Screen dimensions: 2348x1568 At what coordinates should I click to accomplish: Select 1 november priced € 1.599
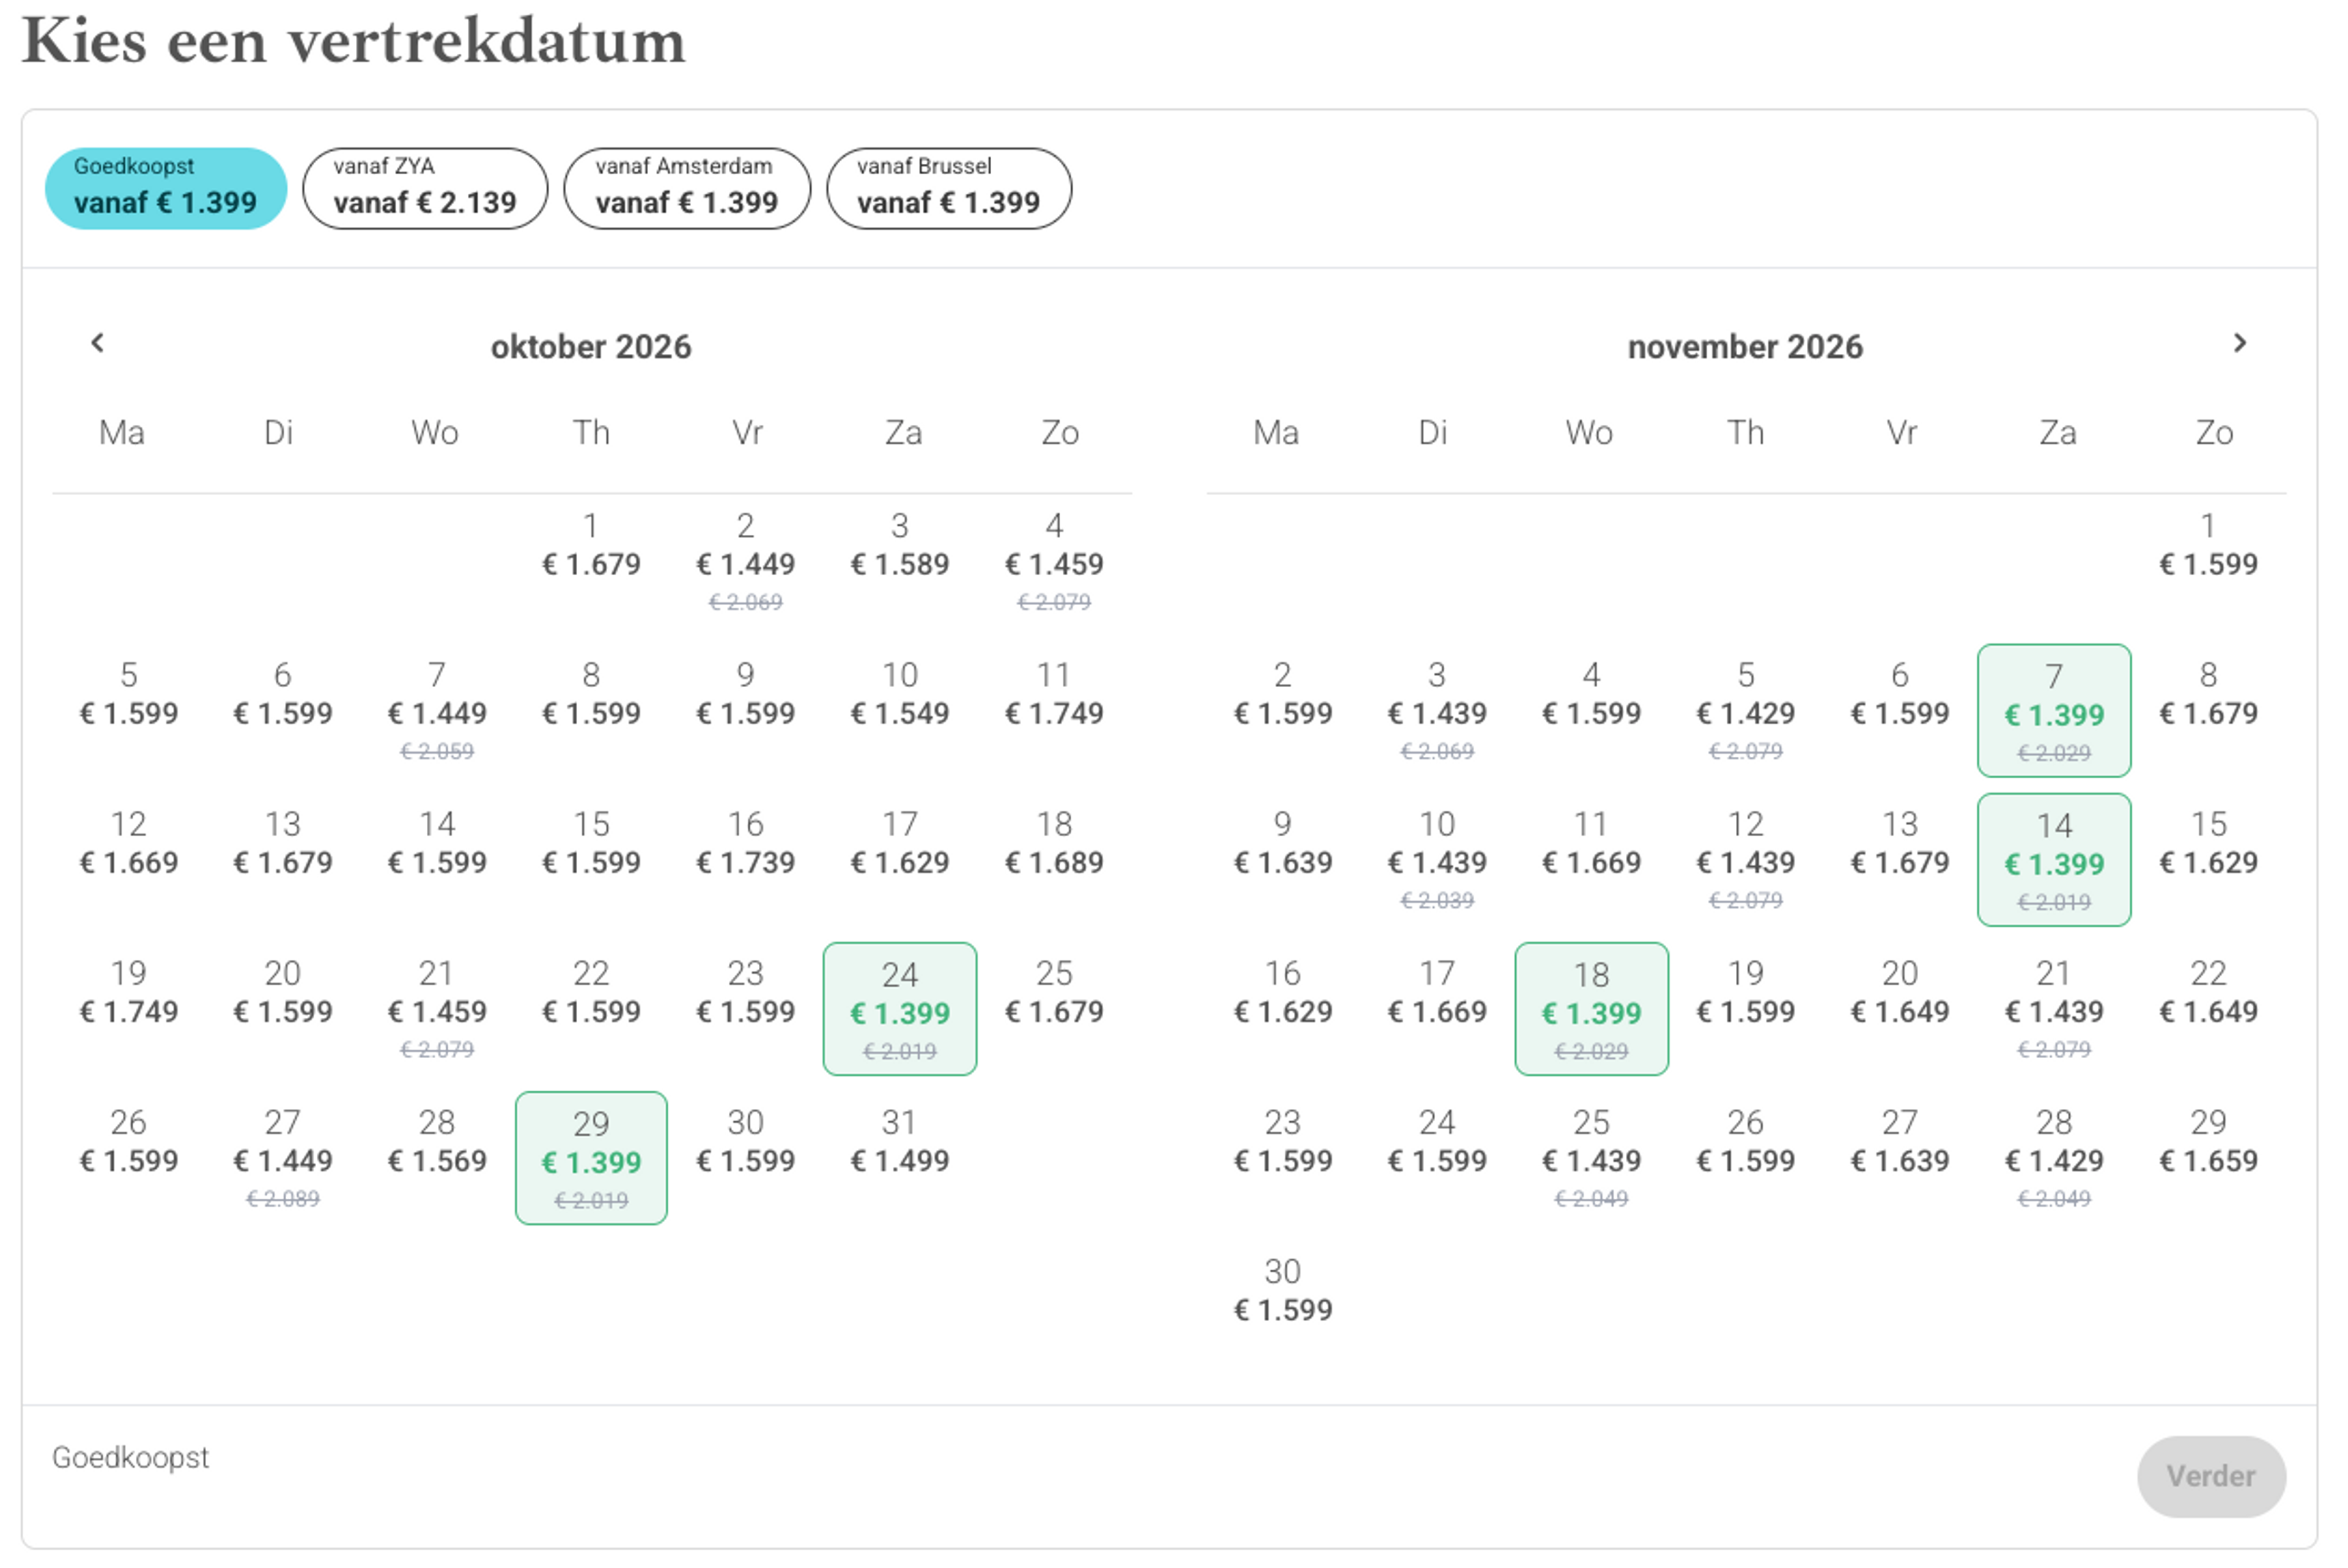coord(2208,546)
